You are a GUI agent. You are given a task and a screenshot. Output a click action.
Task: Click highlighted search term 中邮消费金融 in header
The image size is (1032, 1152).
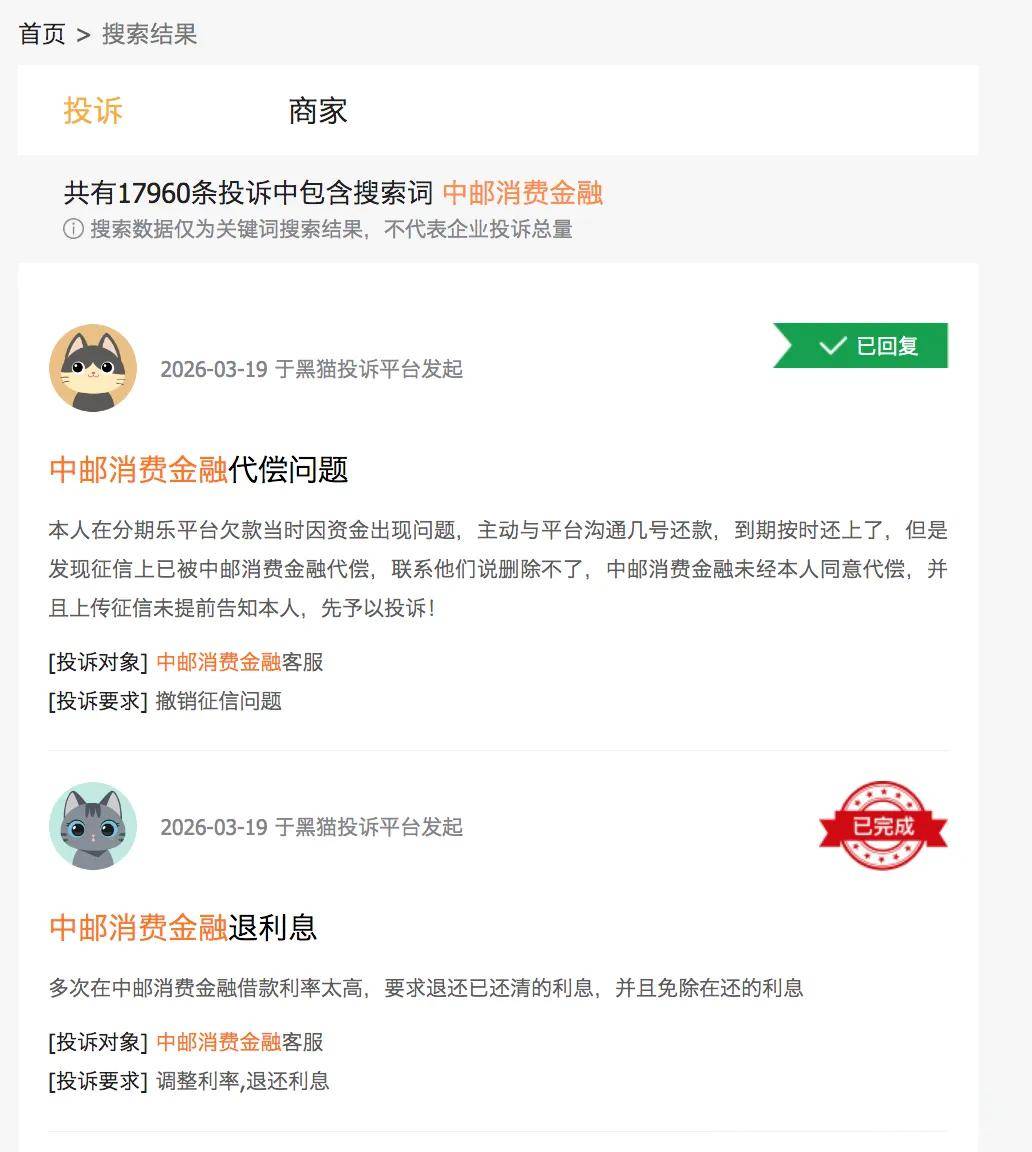pyautogui.click(x=523, y=192)
